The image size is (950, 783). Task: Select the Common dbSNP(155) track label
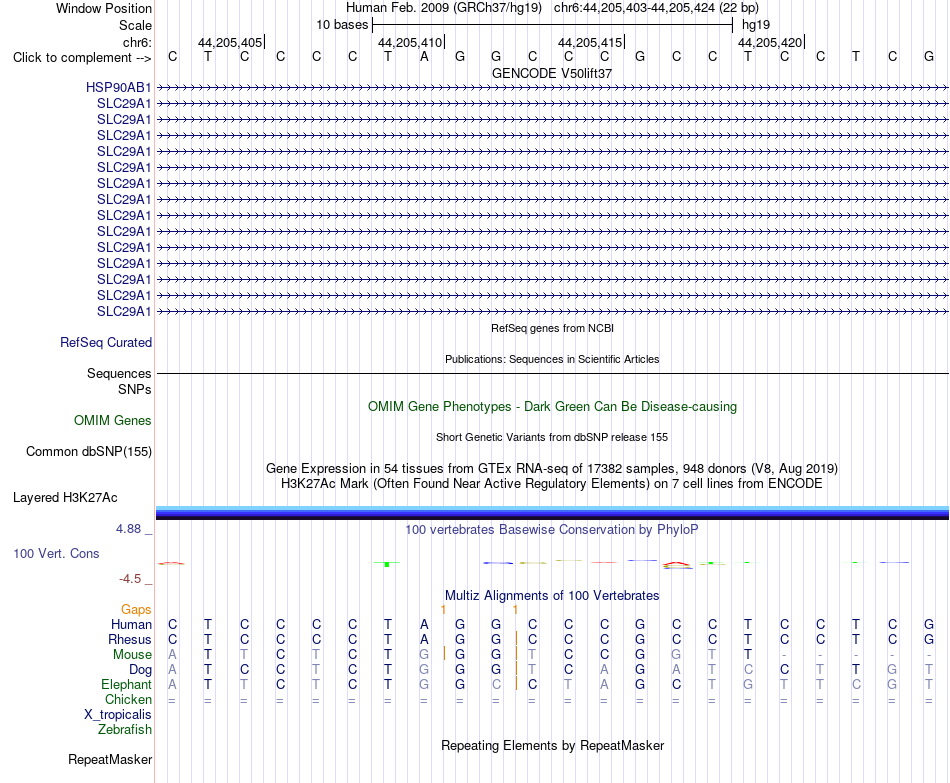[89, 451]
